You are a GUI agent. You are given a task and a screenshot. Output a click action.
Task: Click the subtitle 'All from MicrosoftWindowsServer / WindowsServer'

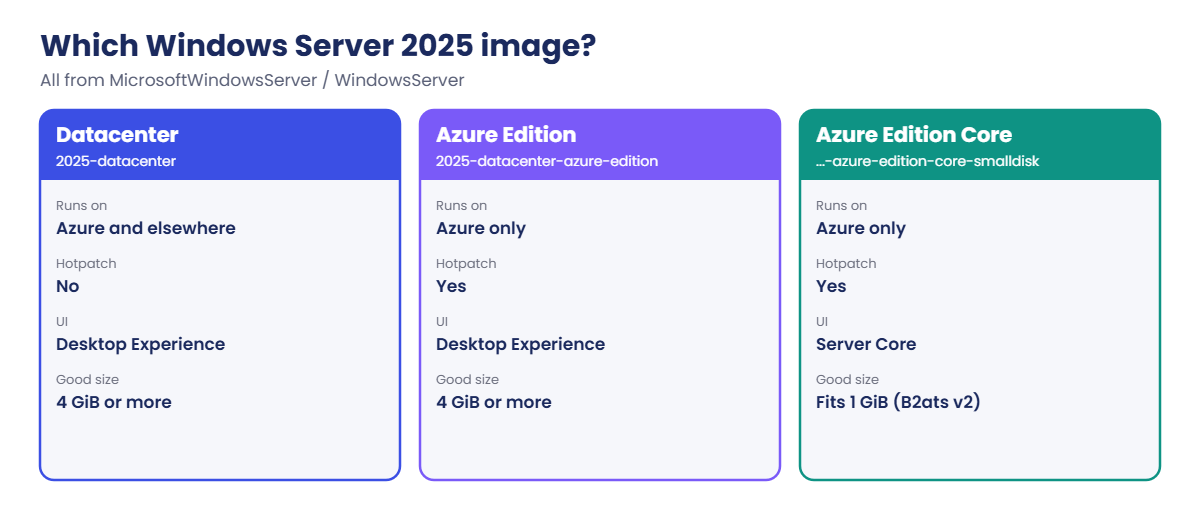[x=252, y=80]
